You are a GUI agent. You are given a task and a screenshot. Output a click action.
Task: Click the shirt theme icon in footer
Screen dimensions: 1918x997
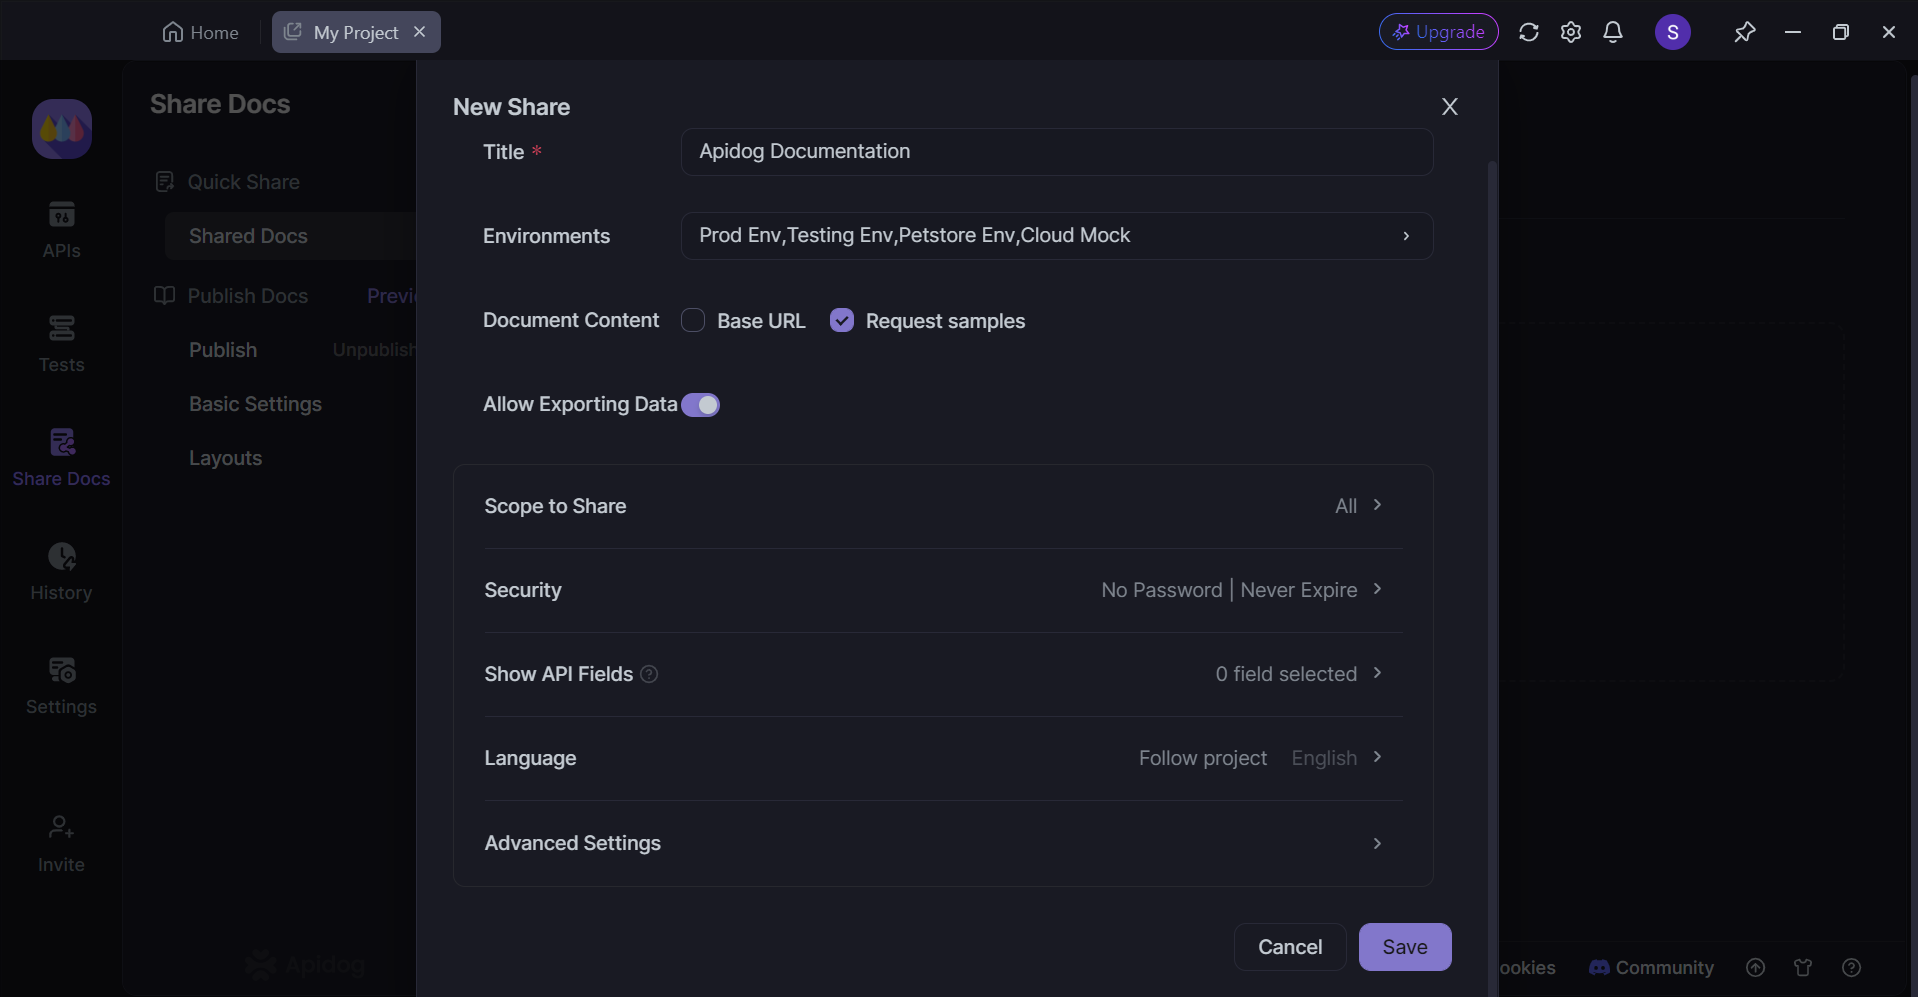tap(1803, 967)
